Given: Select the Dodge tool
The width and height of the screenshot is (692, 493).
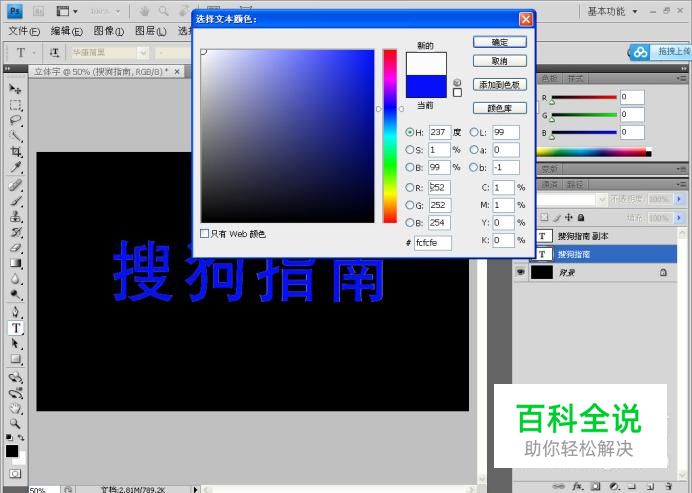Looking at the screenshot, I should pyautogui.click(x=15, y=294).
